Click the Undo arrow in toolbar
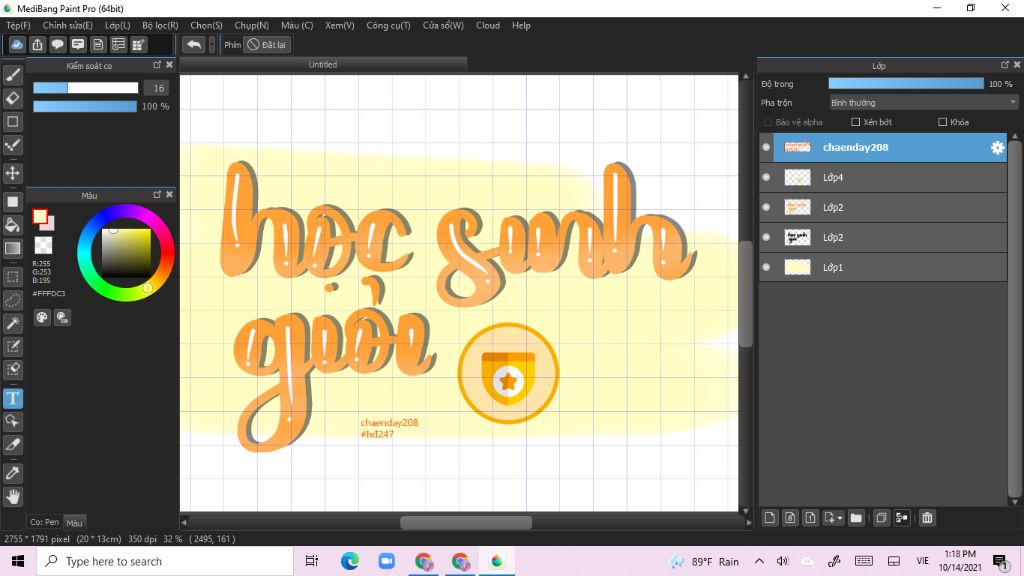Screen dimensions: 1024x576 tap(194, 44)
